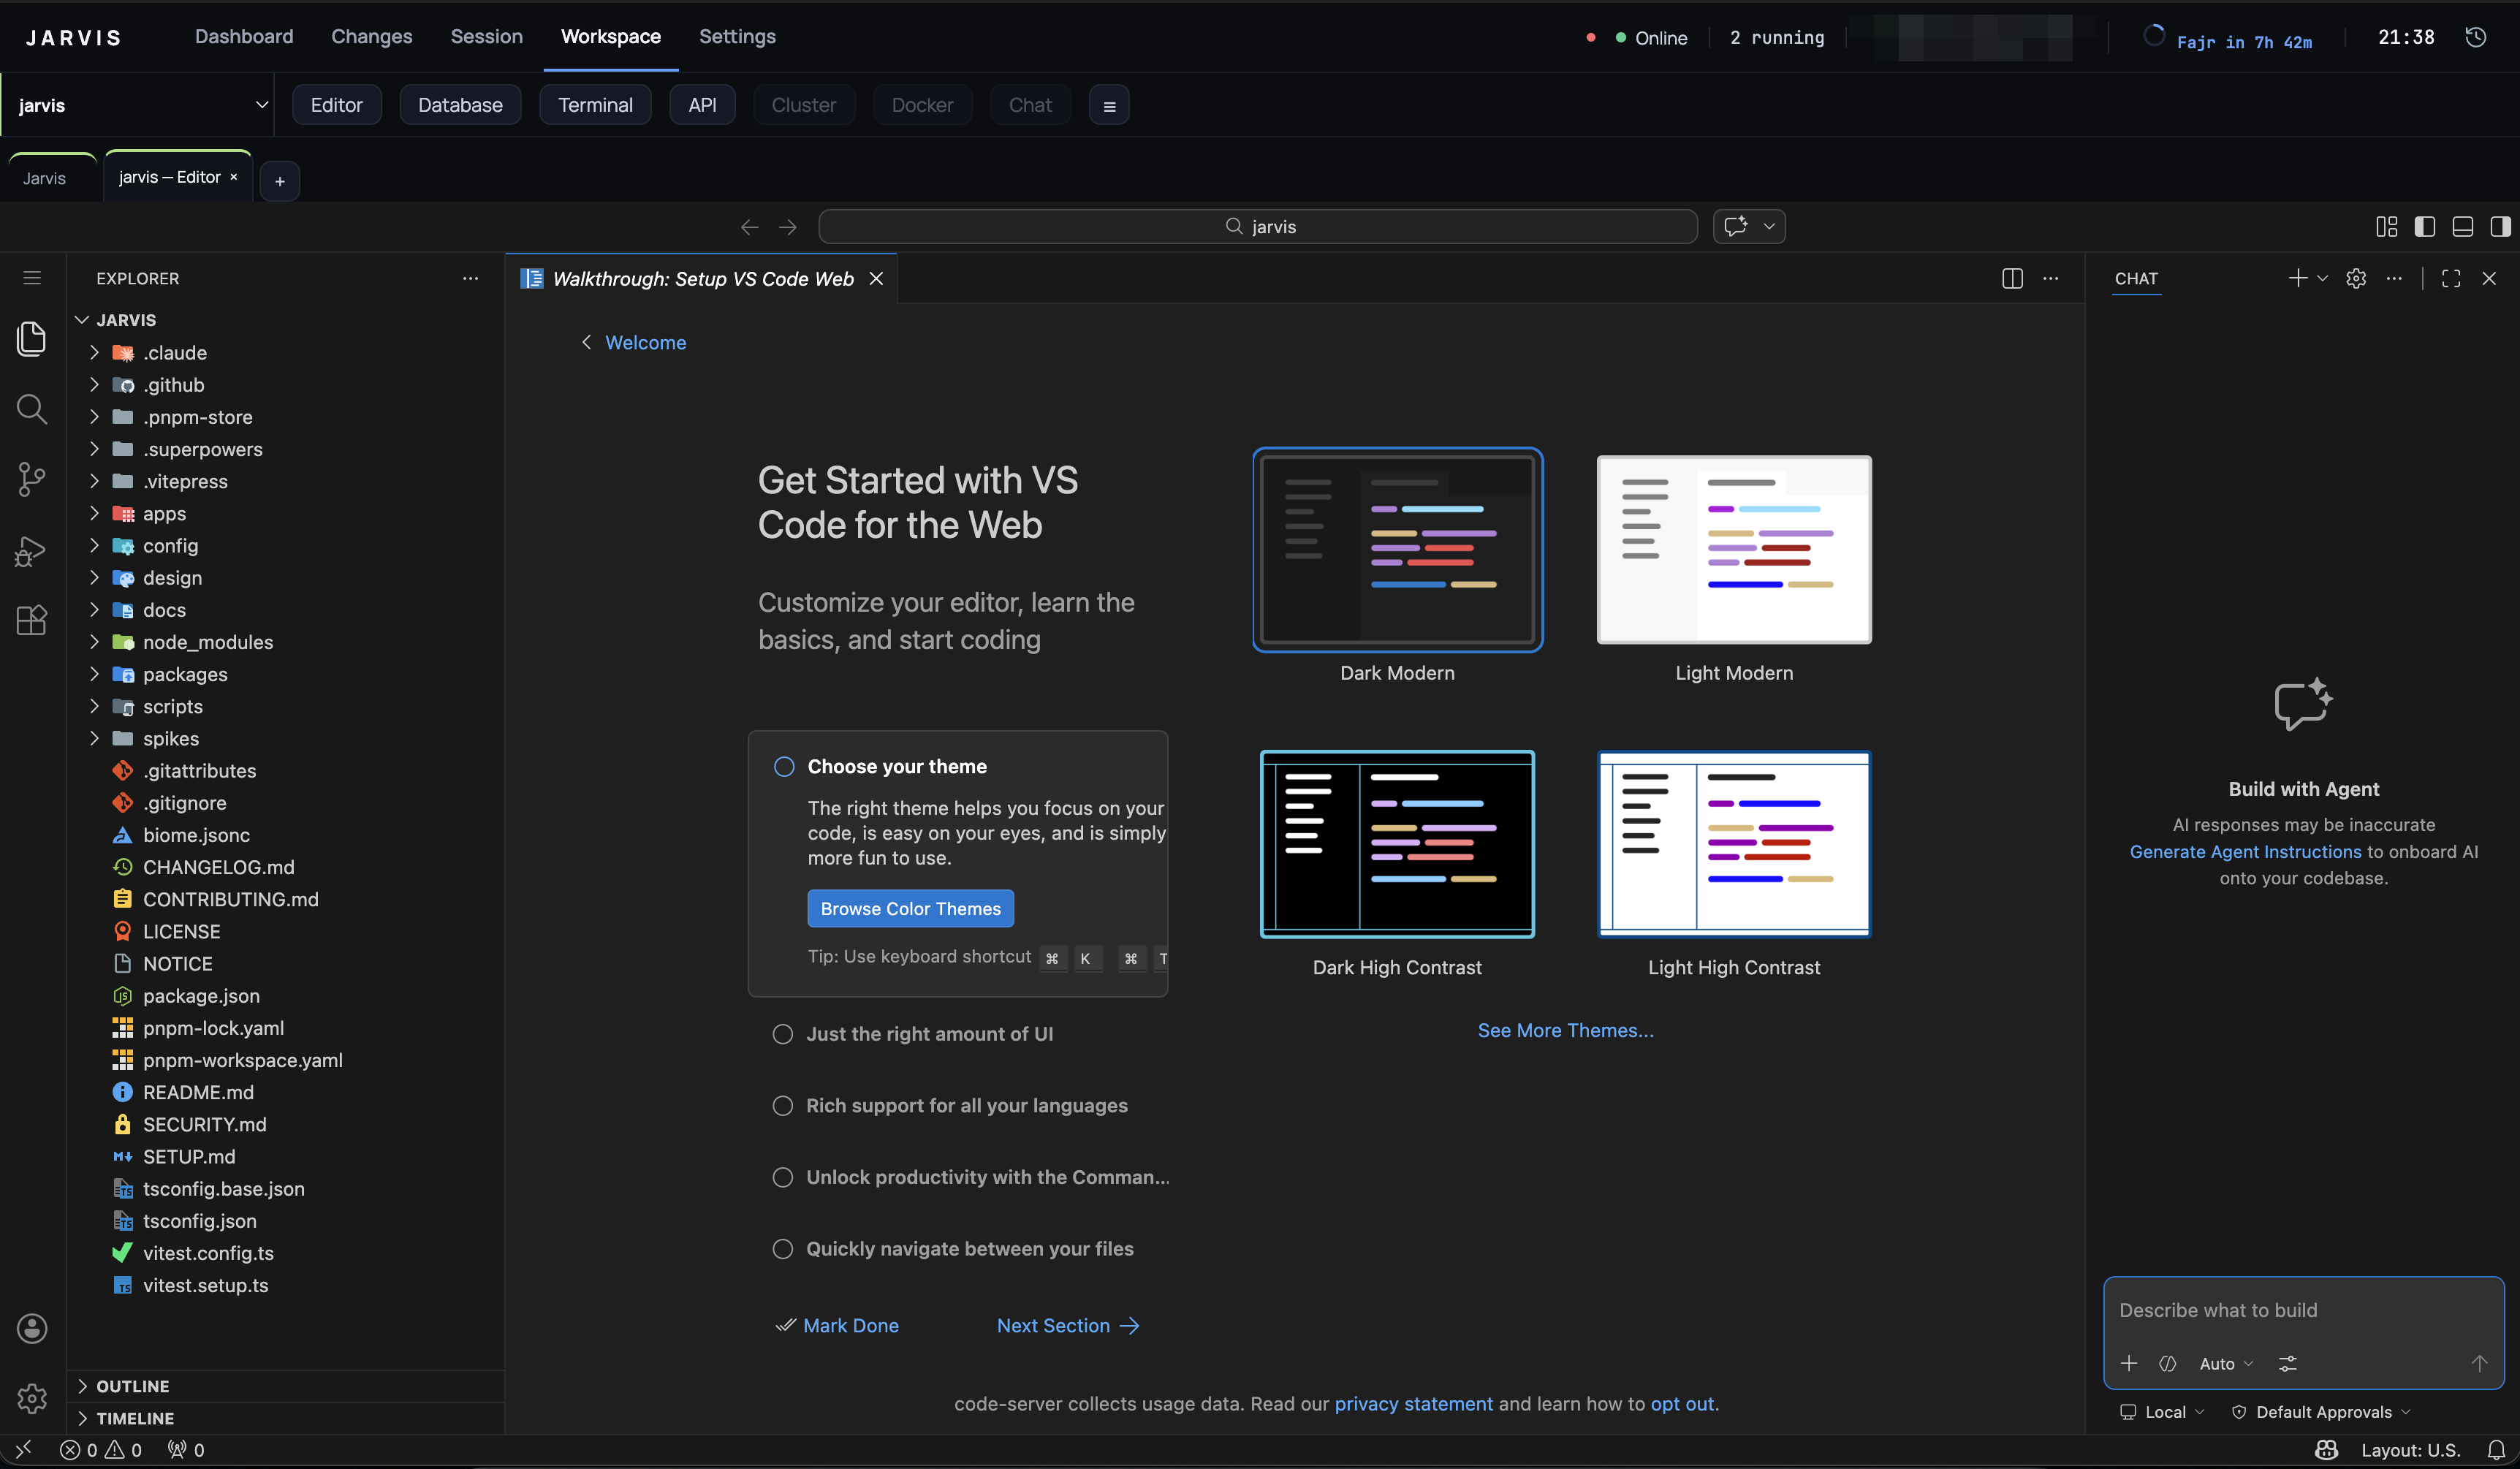The height and width of the screenshot is (1469, 2520).
Task: Click the hamburger menu above the activity bar
Action: tap(32, 278)
